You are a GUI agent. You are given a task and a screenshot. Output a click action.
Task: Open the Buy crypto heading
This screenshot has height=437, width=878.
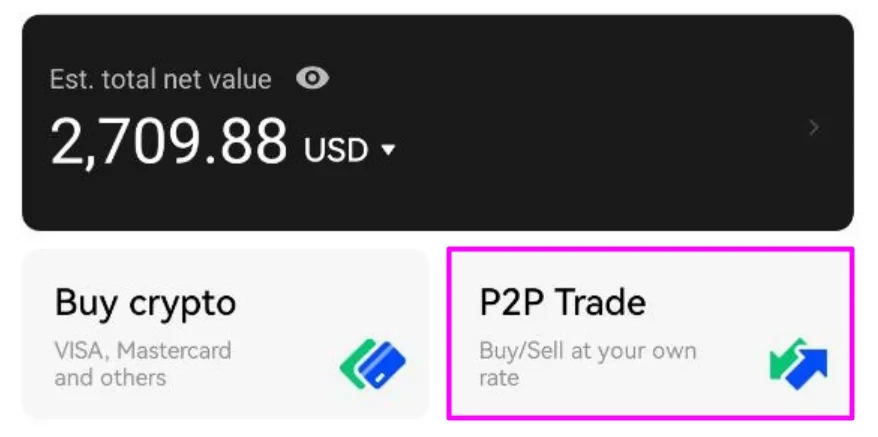(x=146, y=303)
